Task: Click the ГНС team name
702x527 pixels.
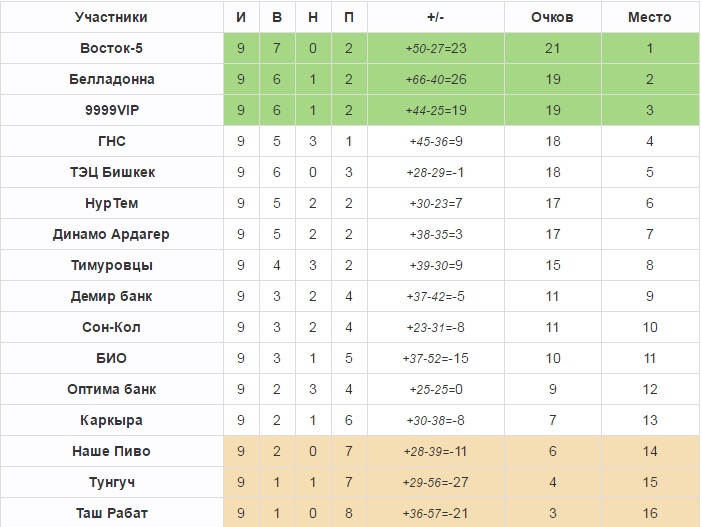Action: 111,141
